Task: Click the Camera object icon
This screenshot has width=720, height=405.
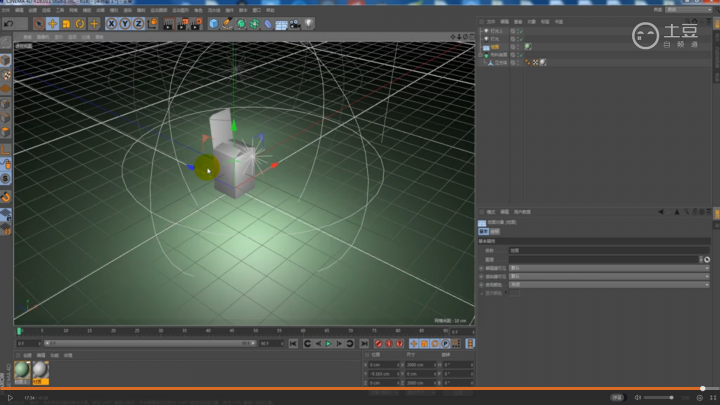Action: pos(295,23)
